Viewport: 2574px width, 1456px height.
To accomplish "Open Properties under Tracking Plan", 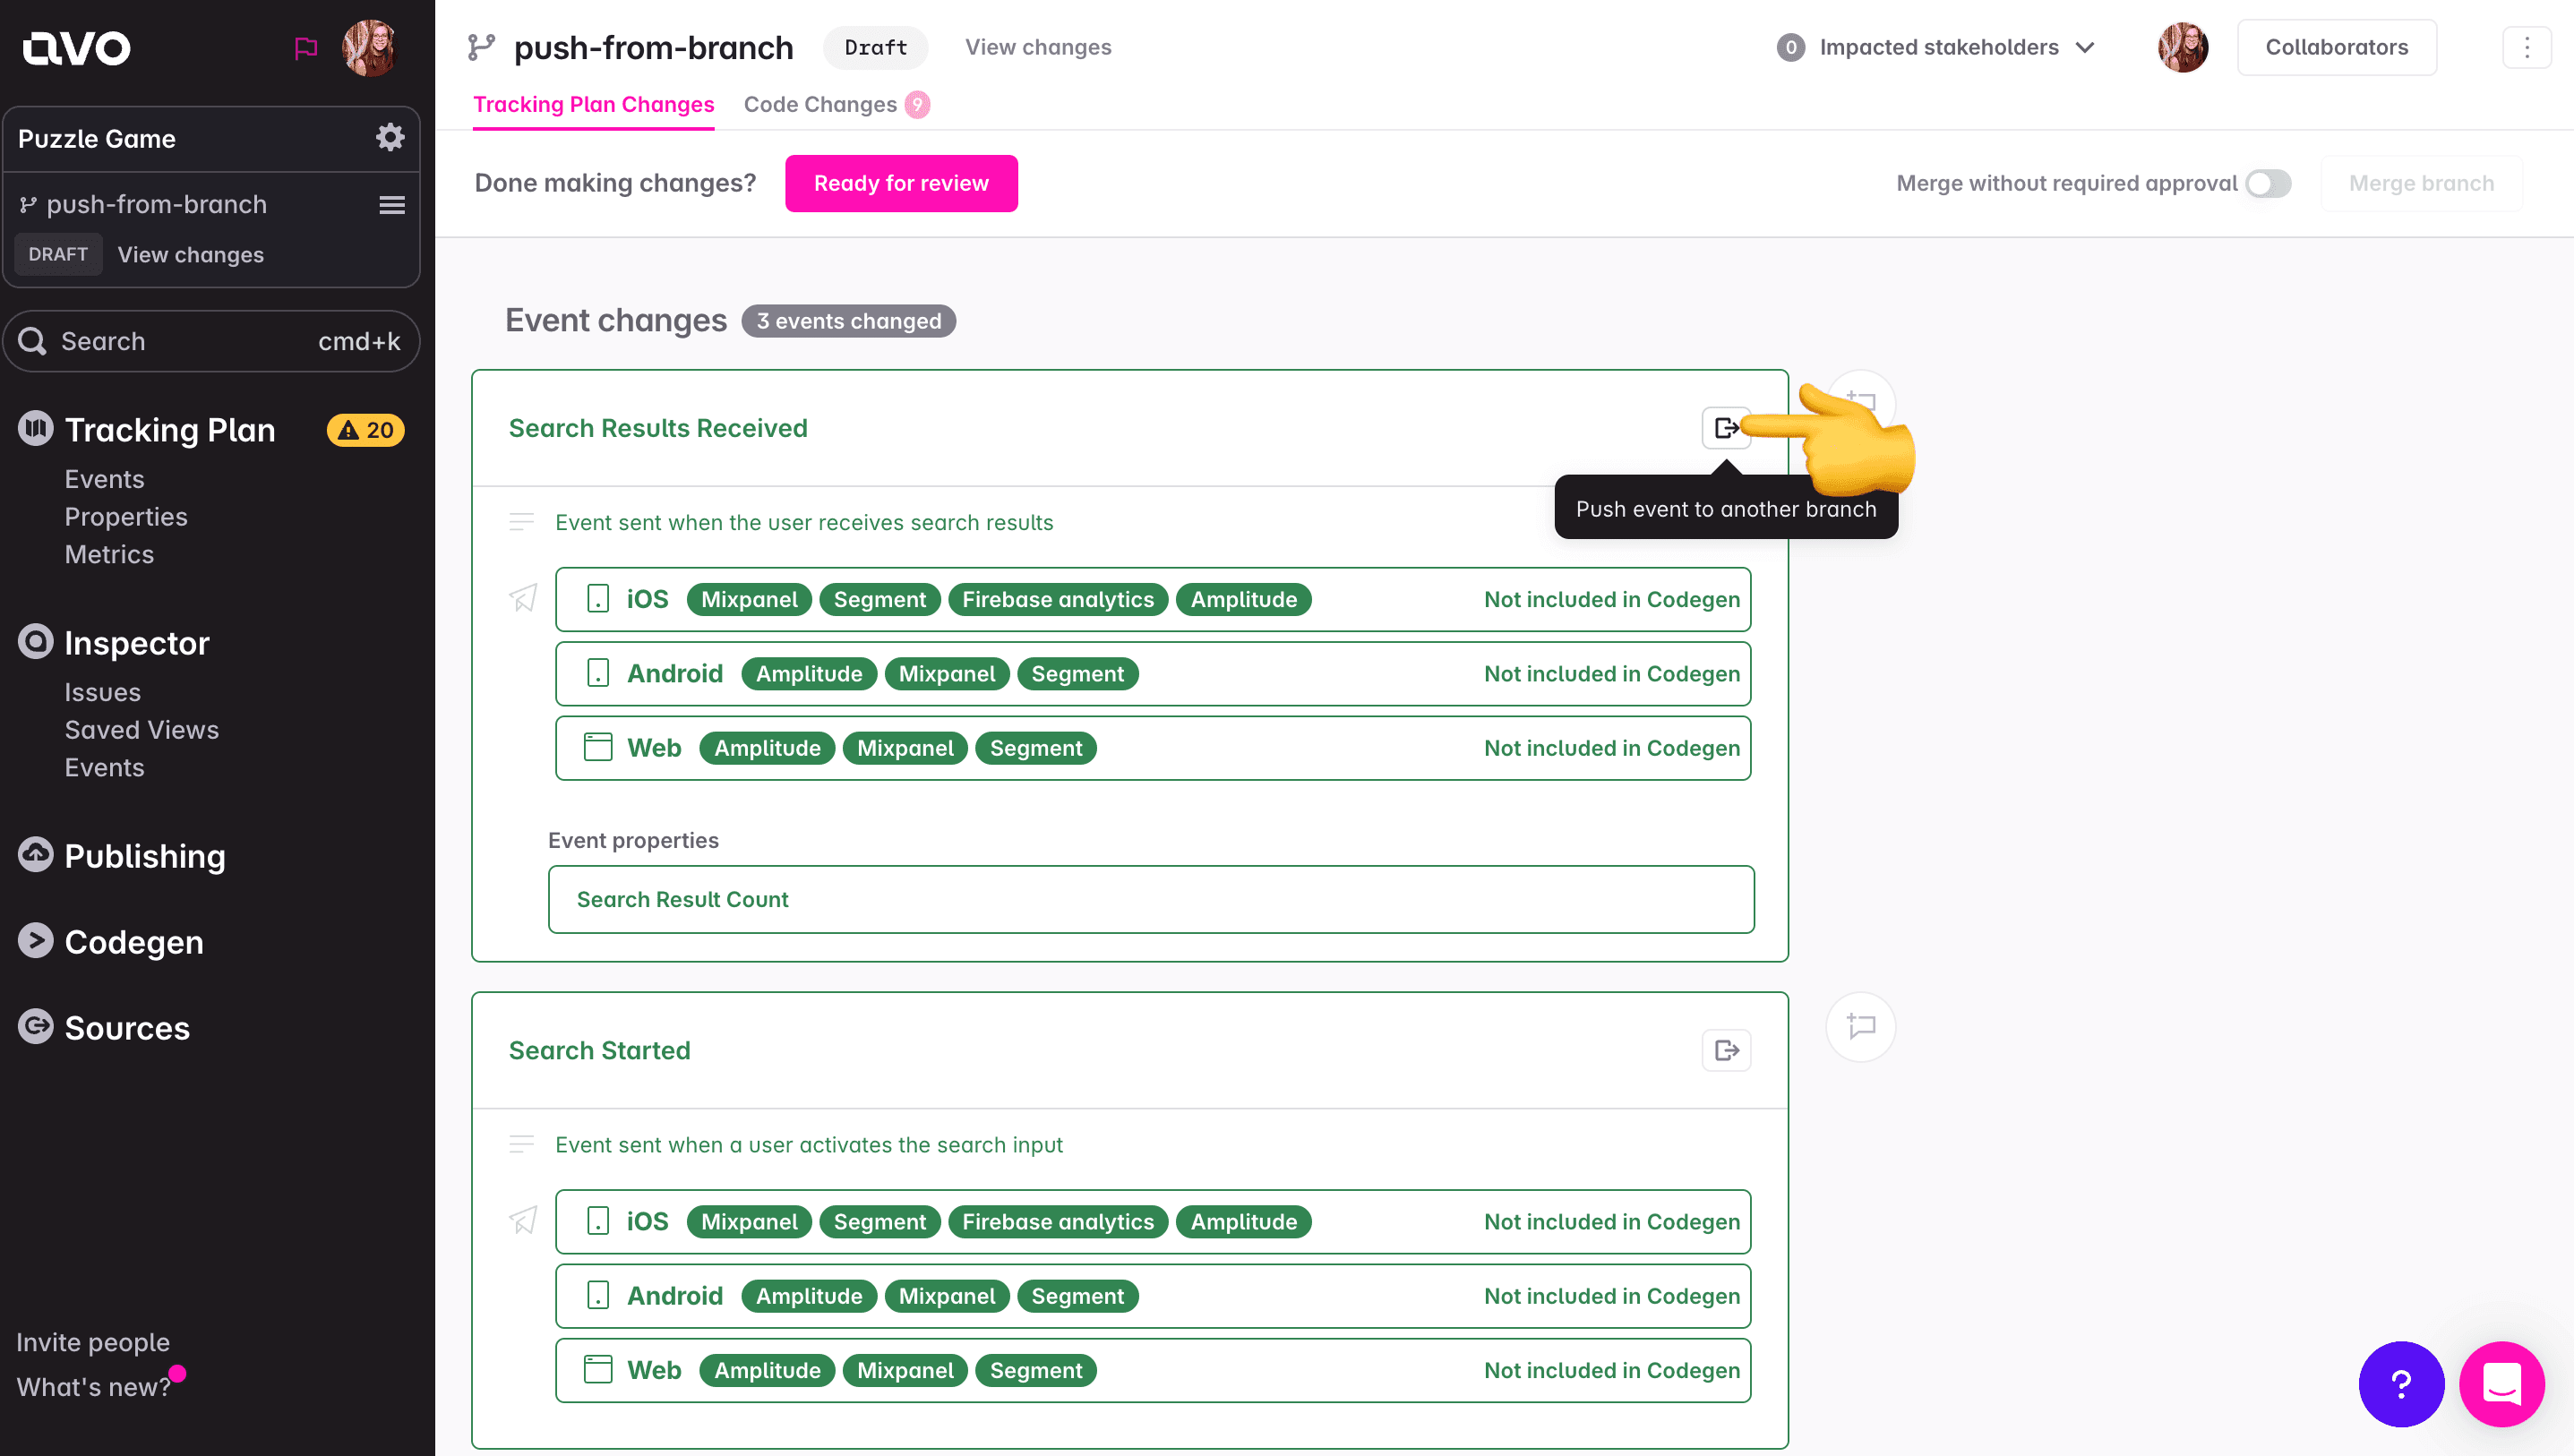I will click(126, 516).
